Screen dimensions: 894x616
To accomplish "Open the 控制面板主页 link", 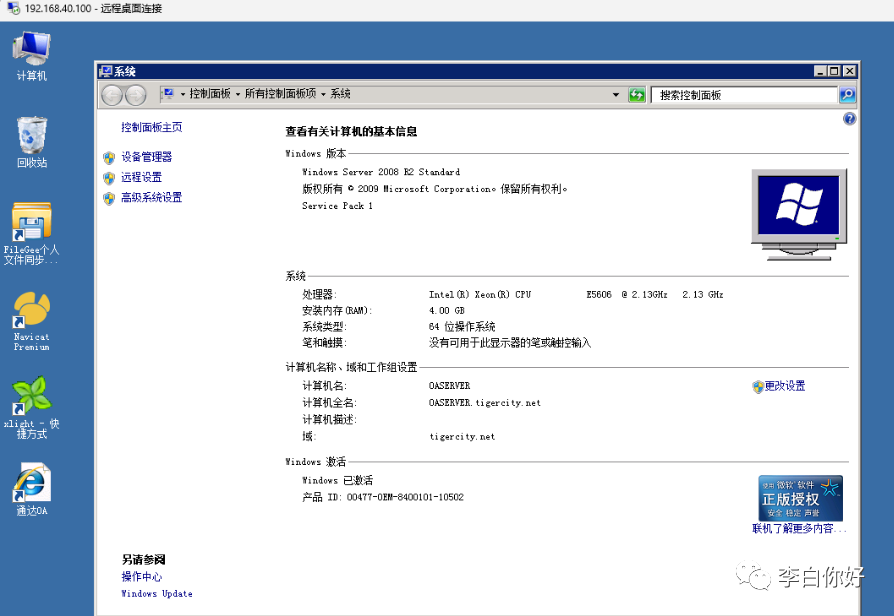I will (x=152, y=127).
